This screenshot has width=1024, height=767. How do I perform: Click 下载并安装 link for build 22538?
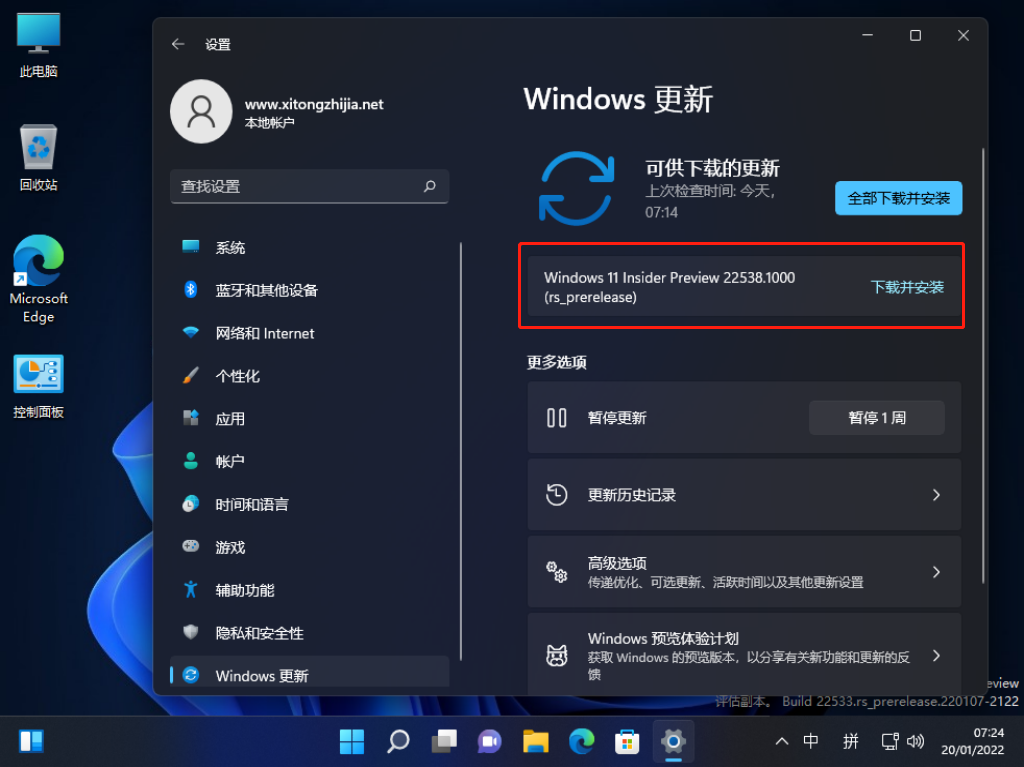click(x=907, y=287)
